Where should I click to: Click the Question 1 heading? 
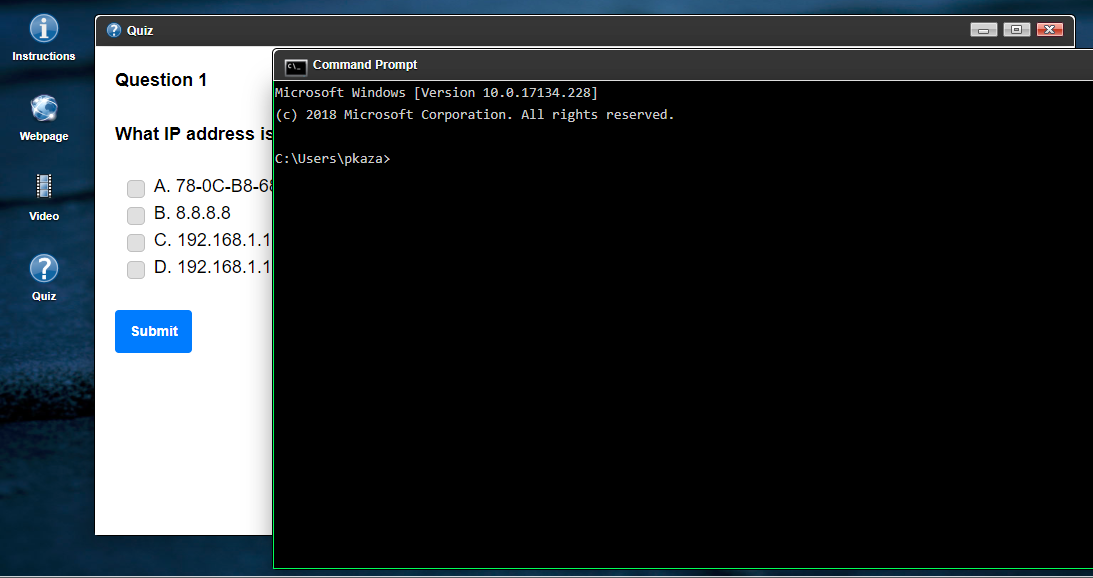tap(161, 80)
